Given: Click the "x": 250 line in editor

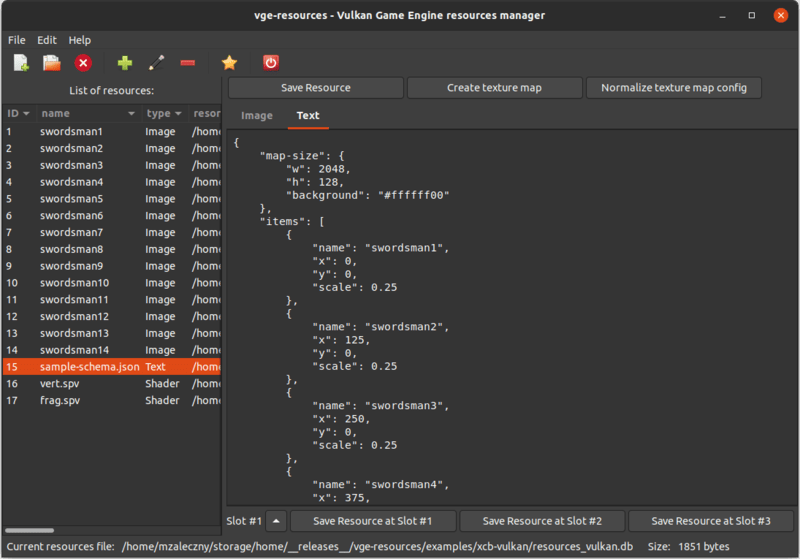Looking at the screenshot, I should pyautogui.click(x=341, y=419).
